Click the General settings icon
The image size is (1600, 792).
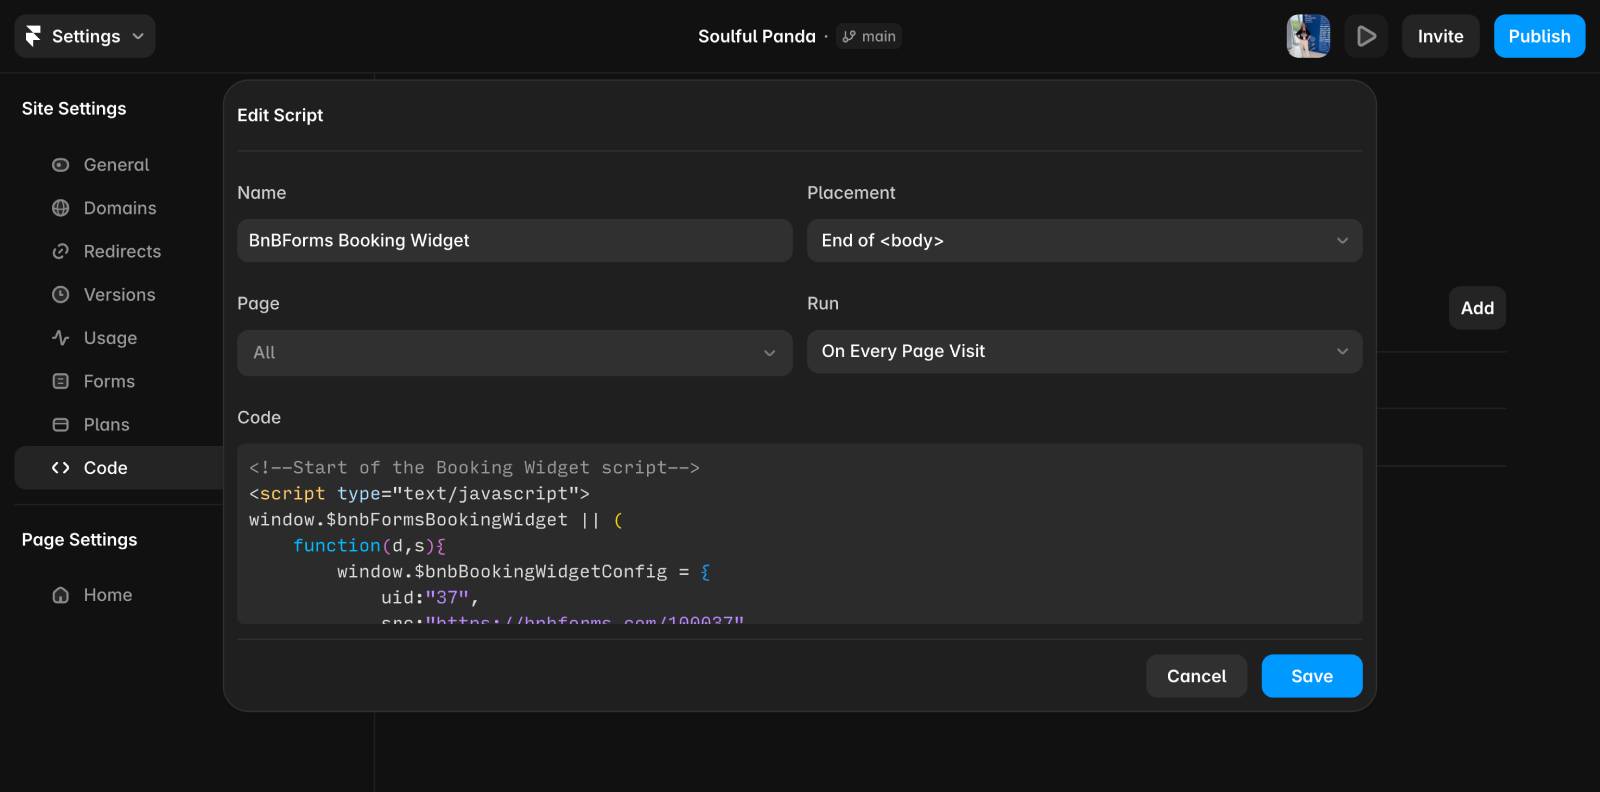[x=61, y=165]
